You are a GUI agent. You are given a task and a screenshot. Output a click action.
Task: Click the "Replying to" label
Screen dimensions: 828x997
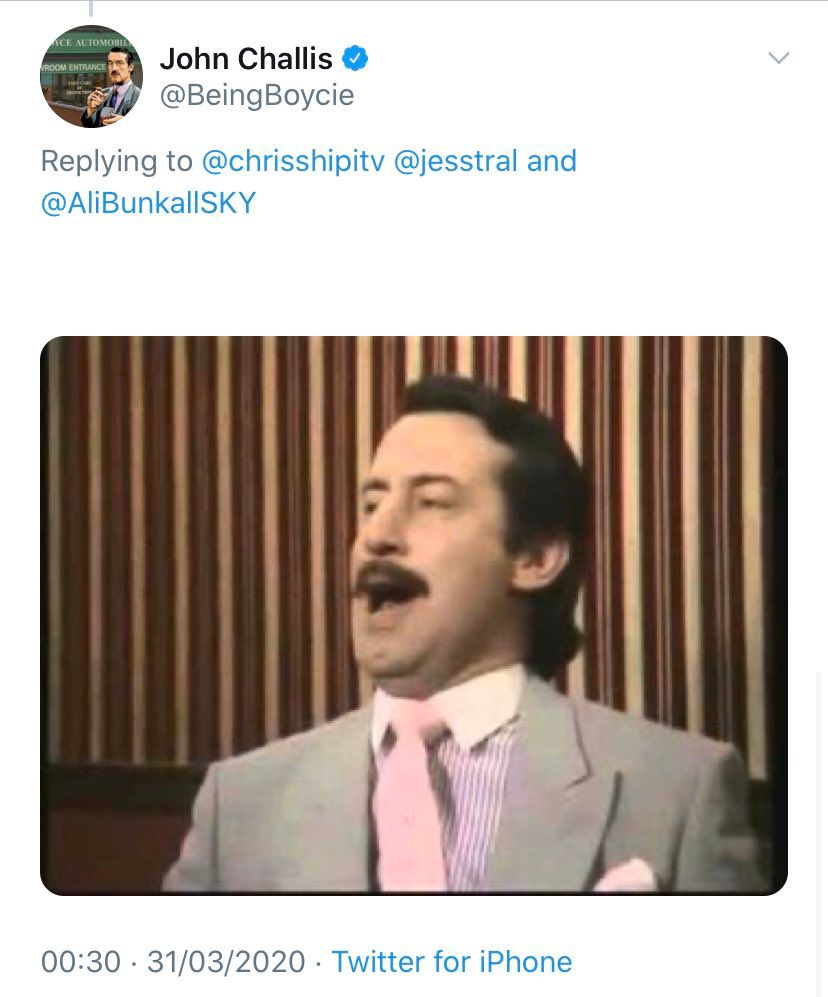tap(115, 161)
